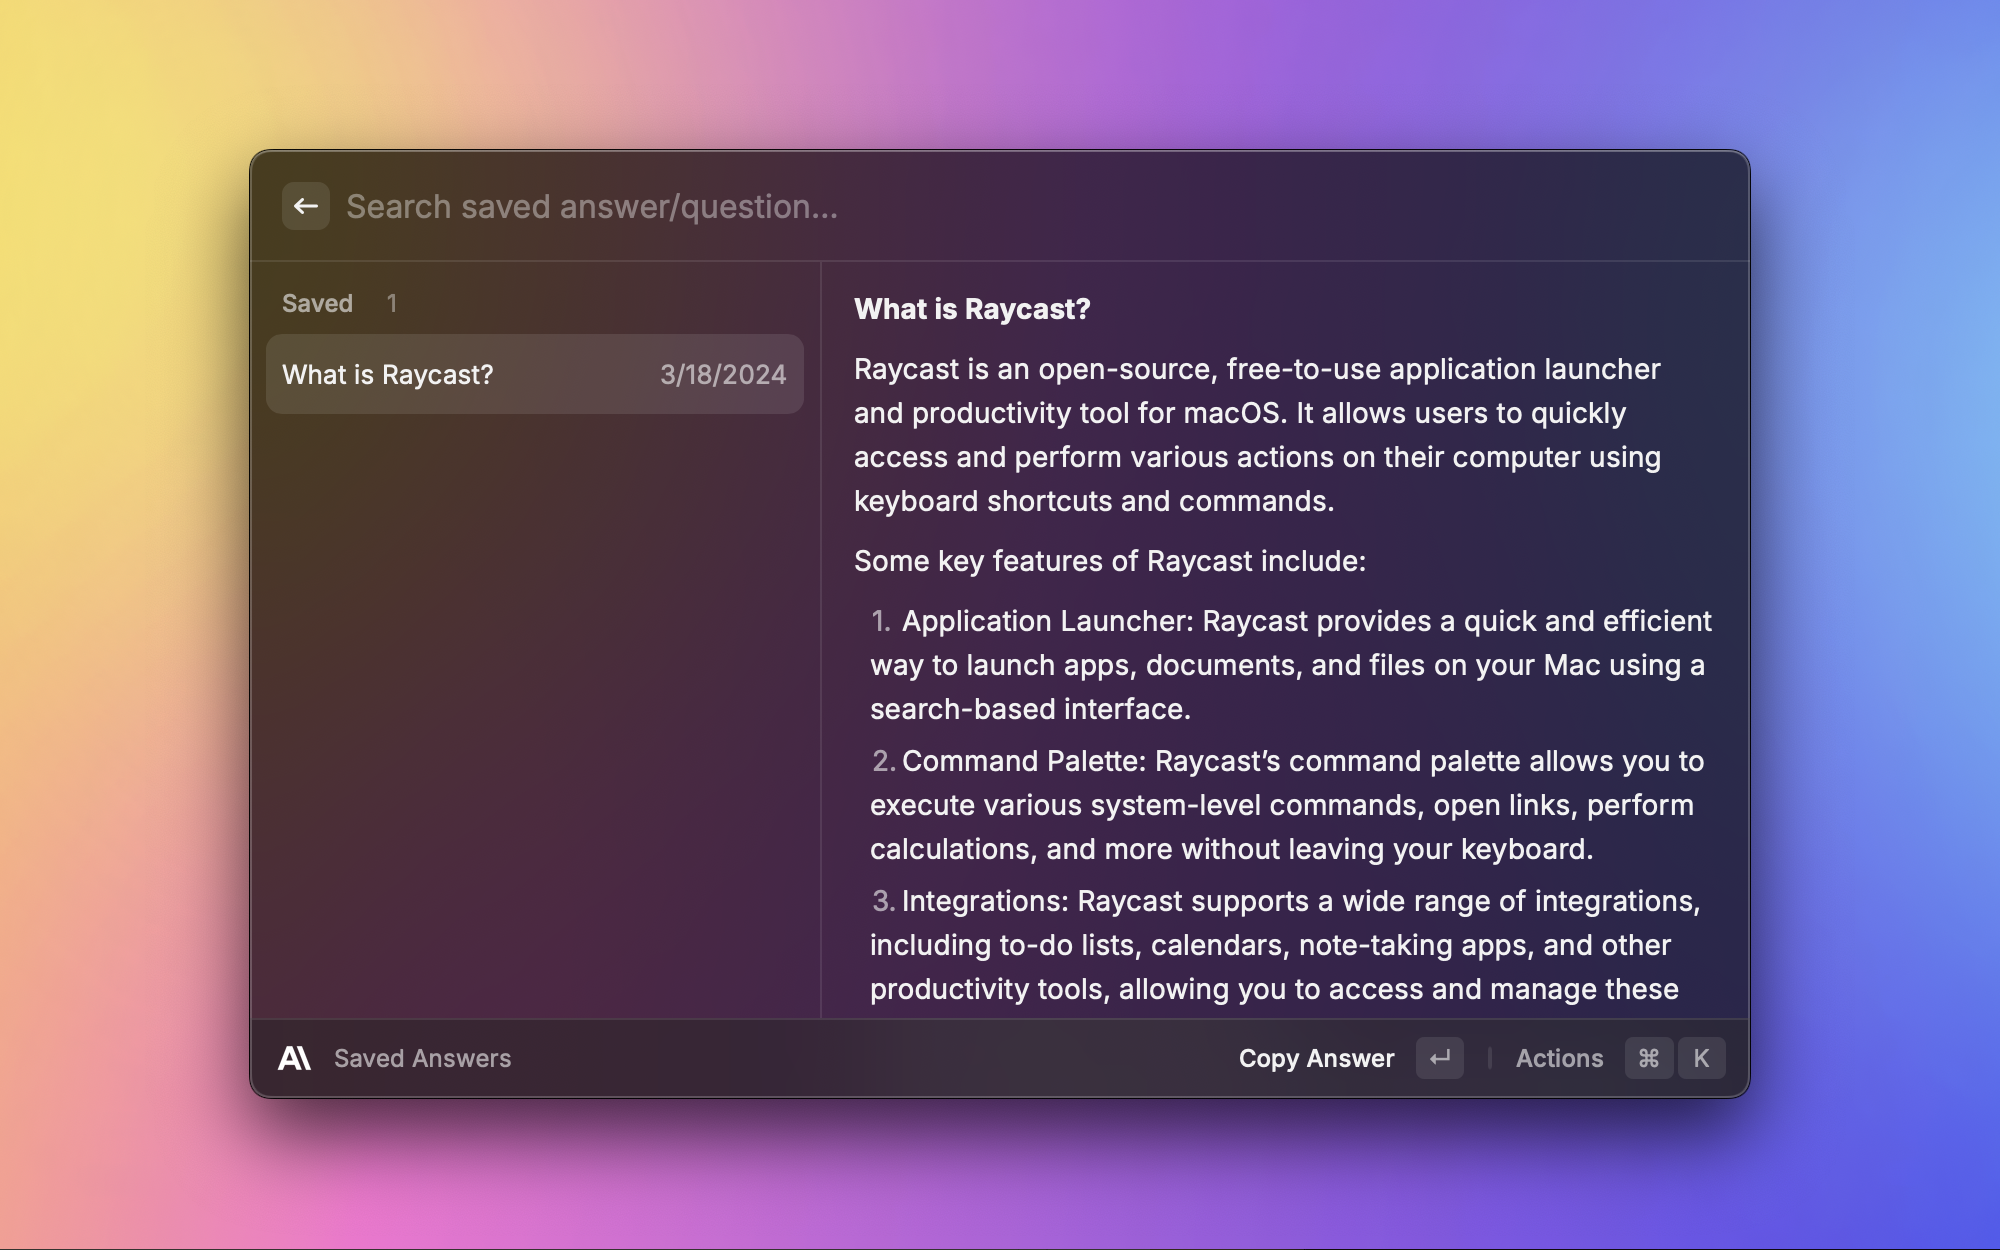Screen dimensions: 2000x1250
Task: Click the Saved Answers footer label
Action: coord(422,1058)
